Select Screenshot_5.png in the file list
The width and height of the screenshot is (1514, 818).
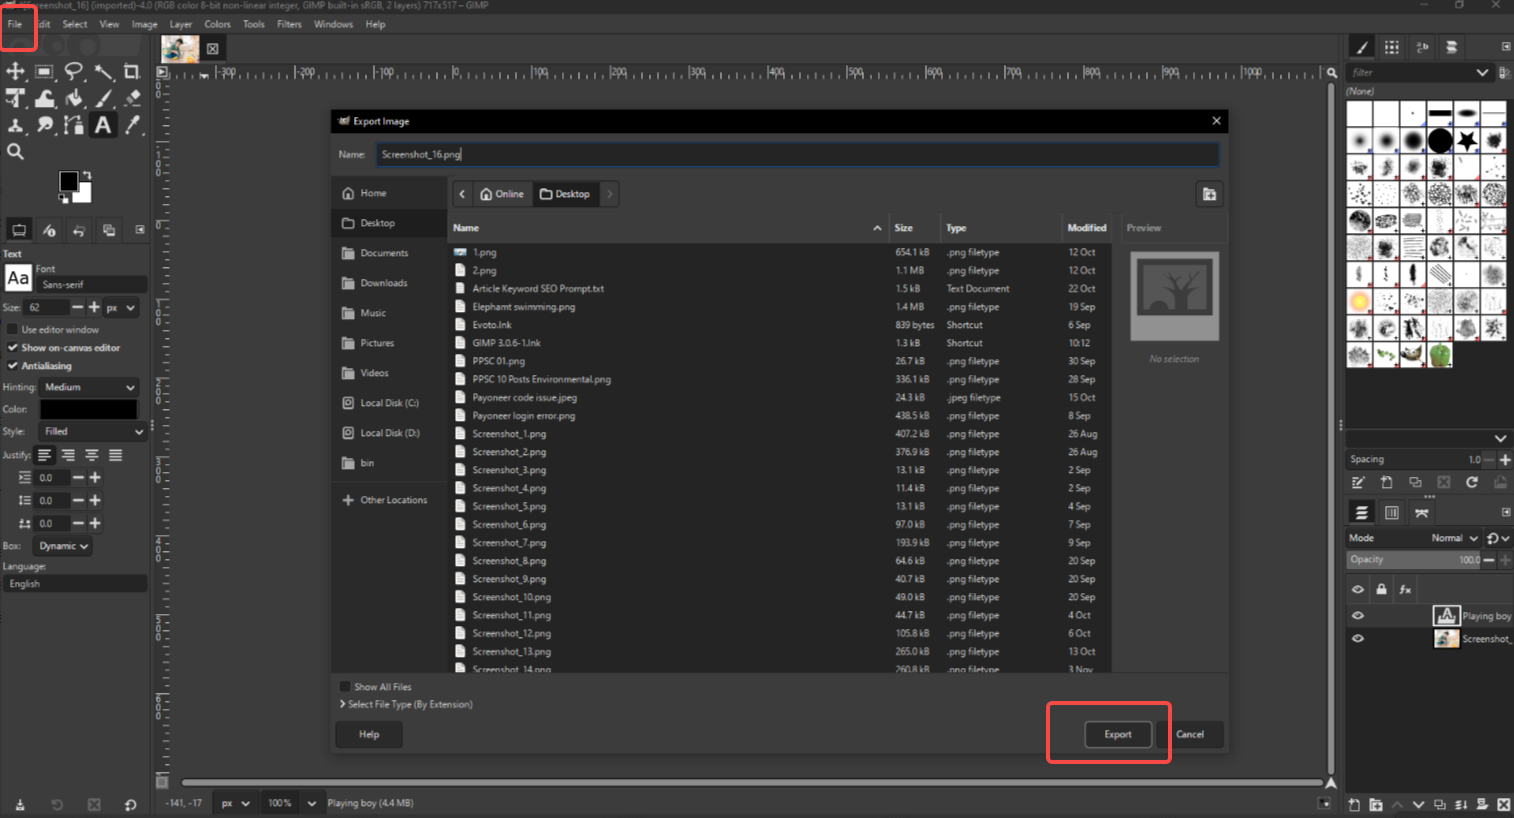point(510,506)
